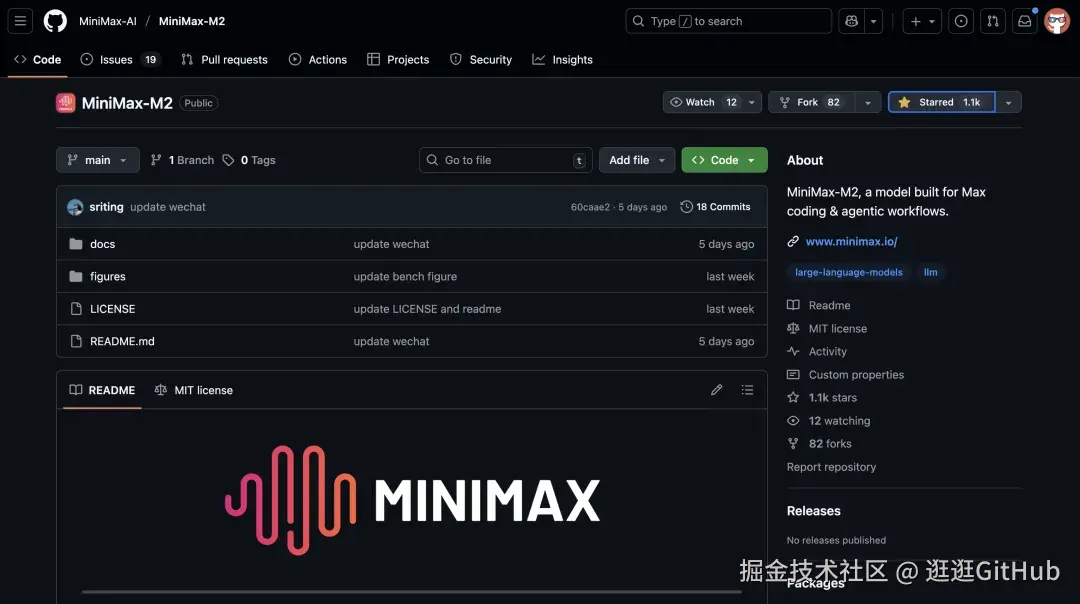Open the Add file dropdown
Screen dimensions: 1080x604
pos(636,160)
